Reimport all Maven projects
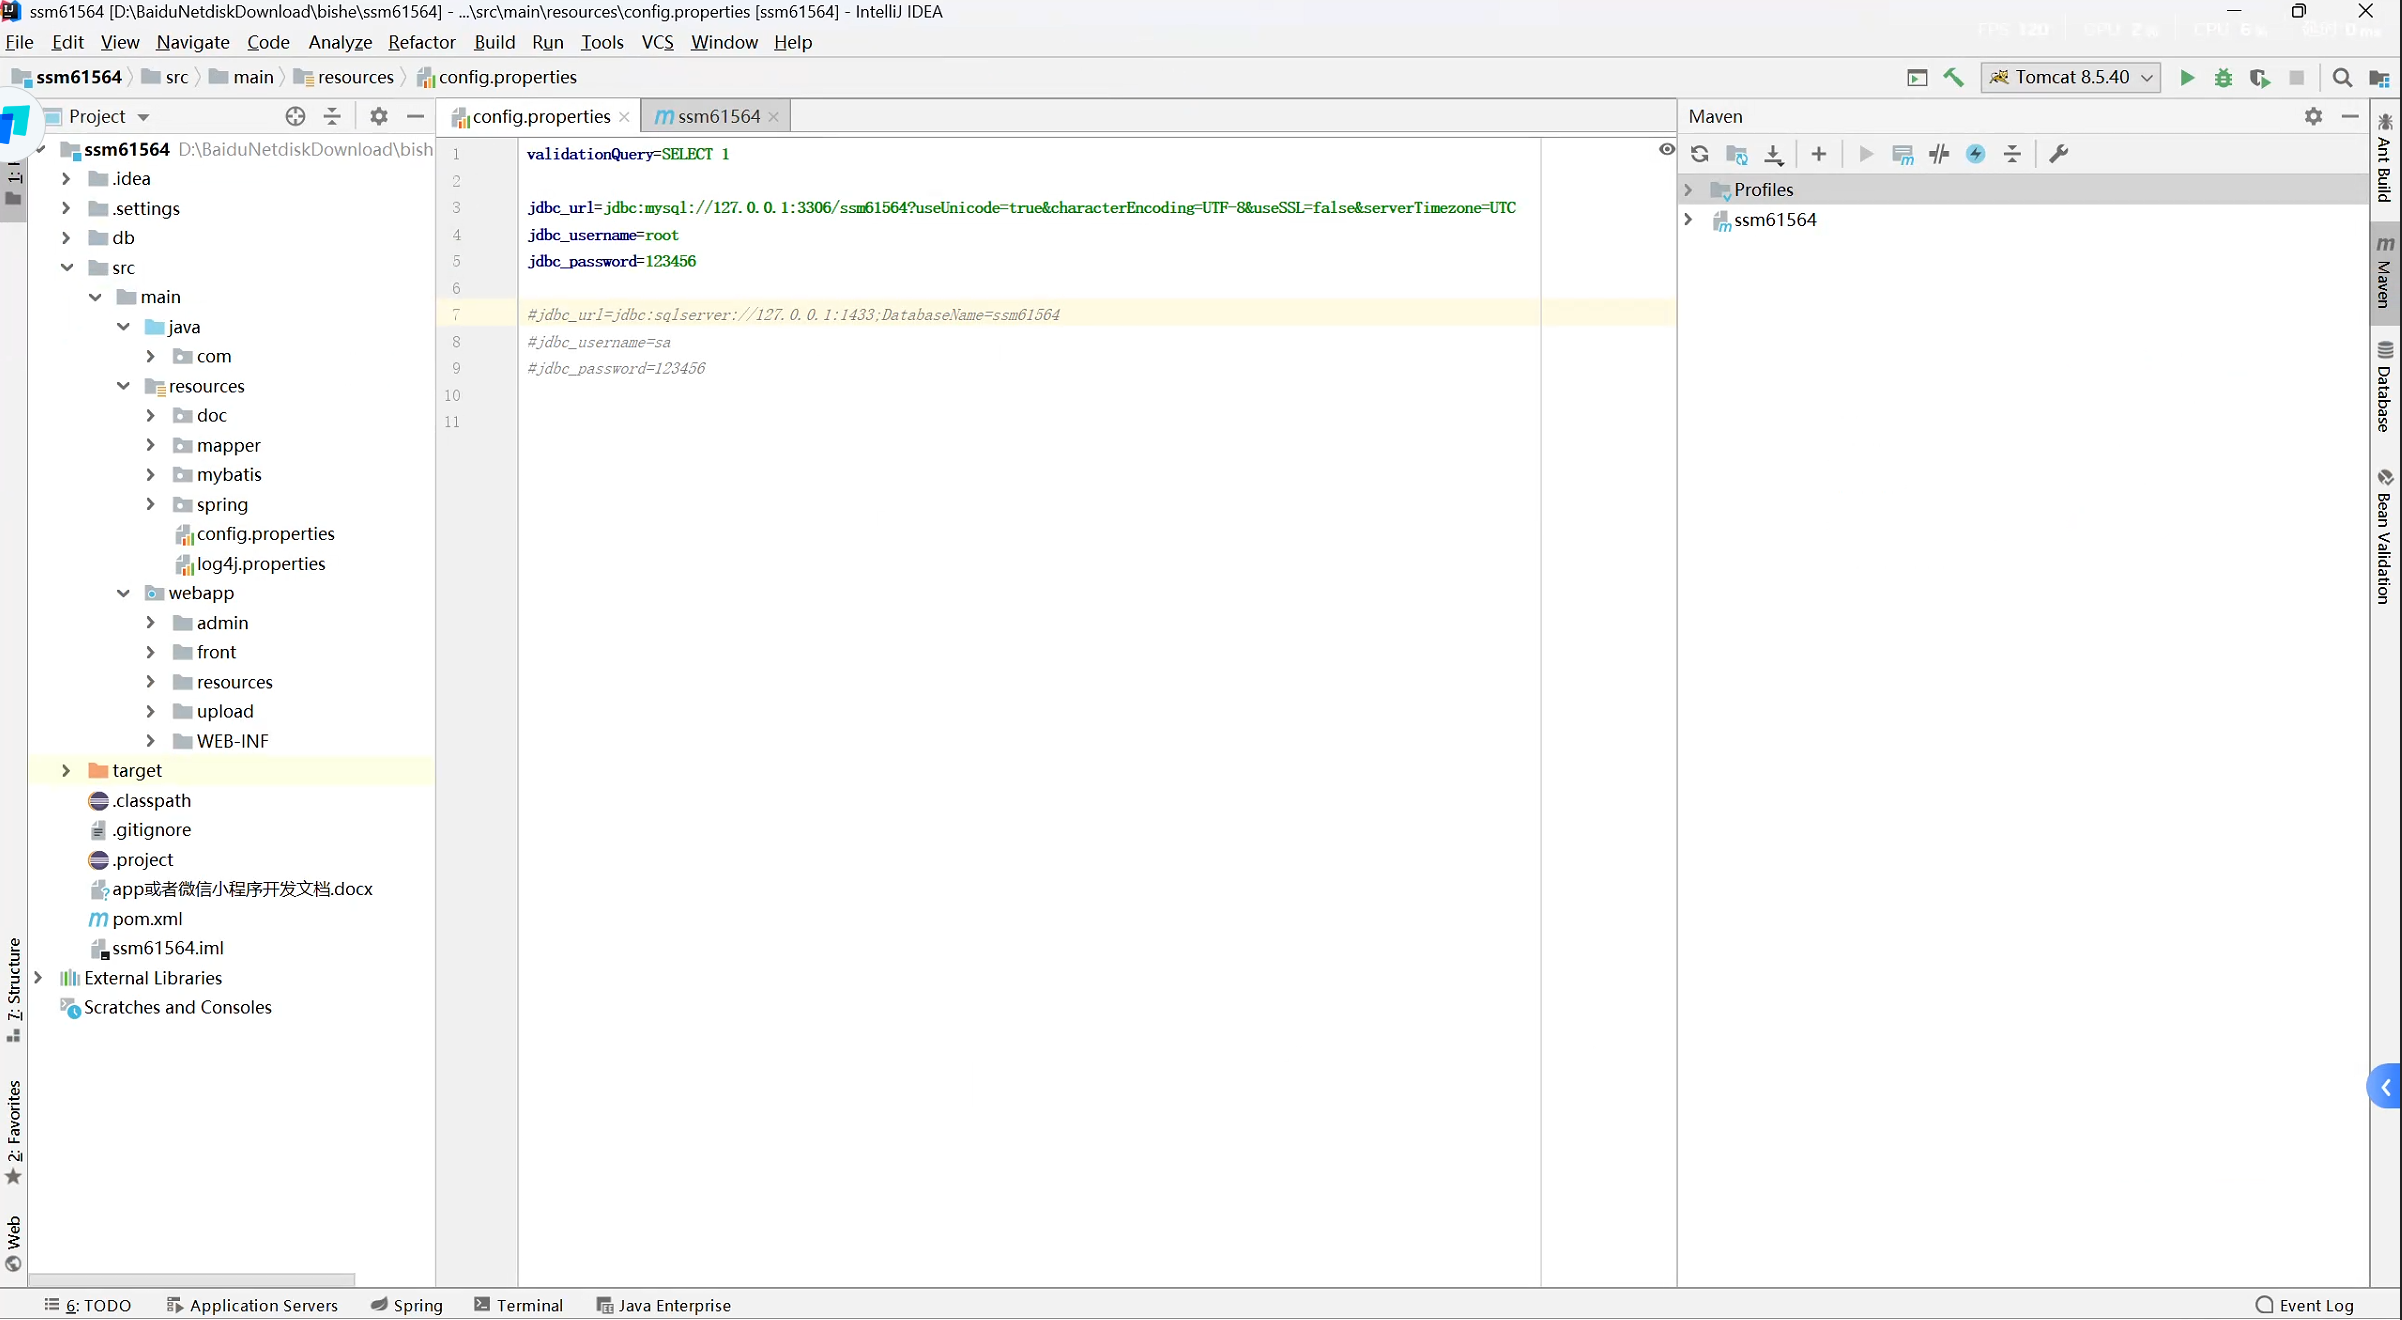 pyautogui.click(x=1699, y=154)
